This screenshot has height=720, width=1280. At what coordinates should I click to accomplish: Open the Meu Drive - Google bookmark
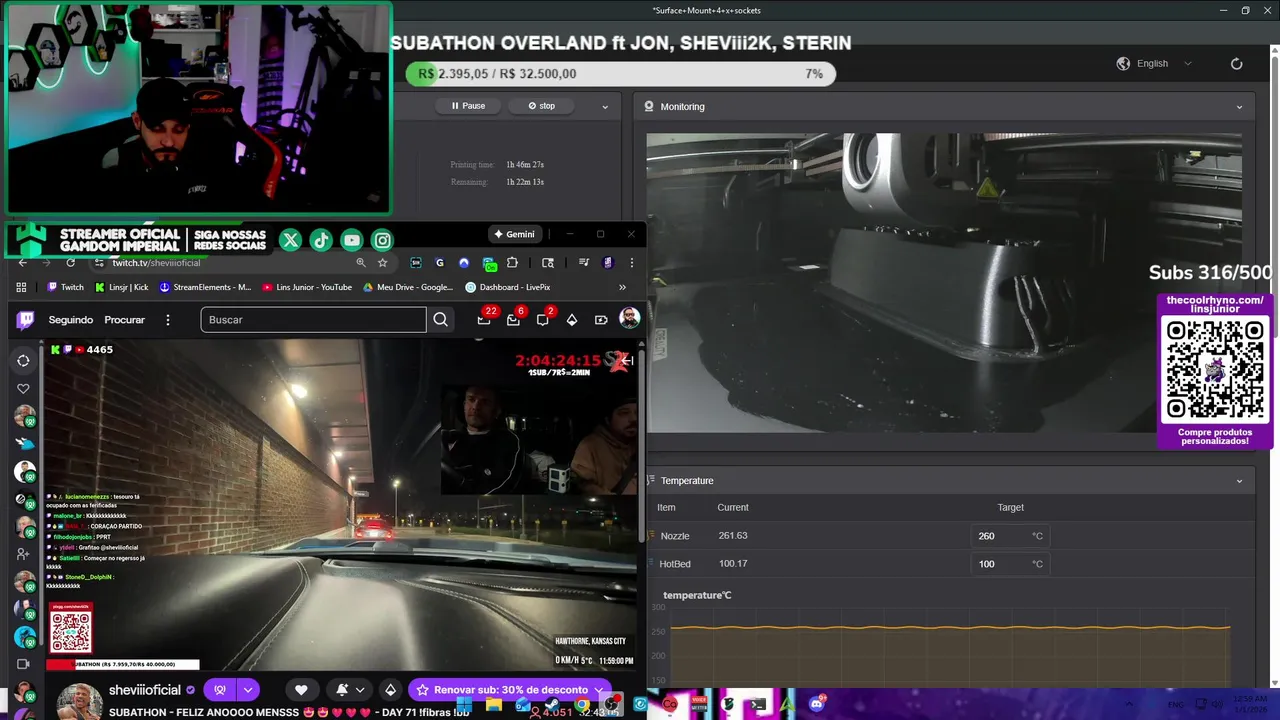408,287
